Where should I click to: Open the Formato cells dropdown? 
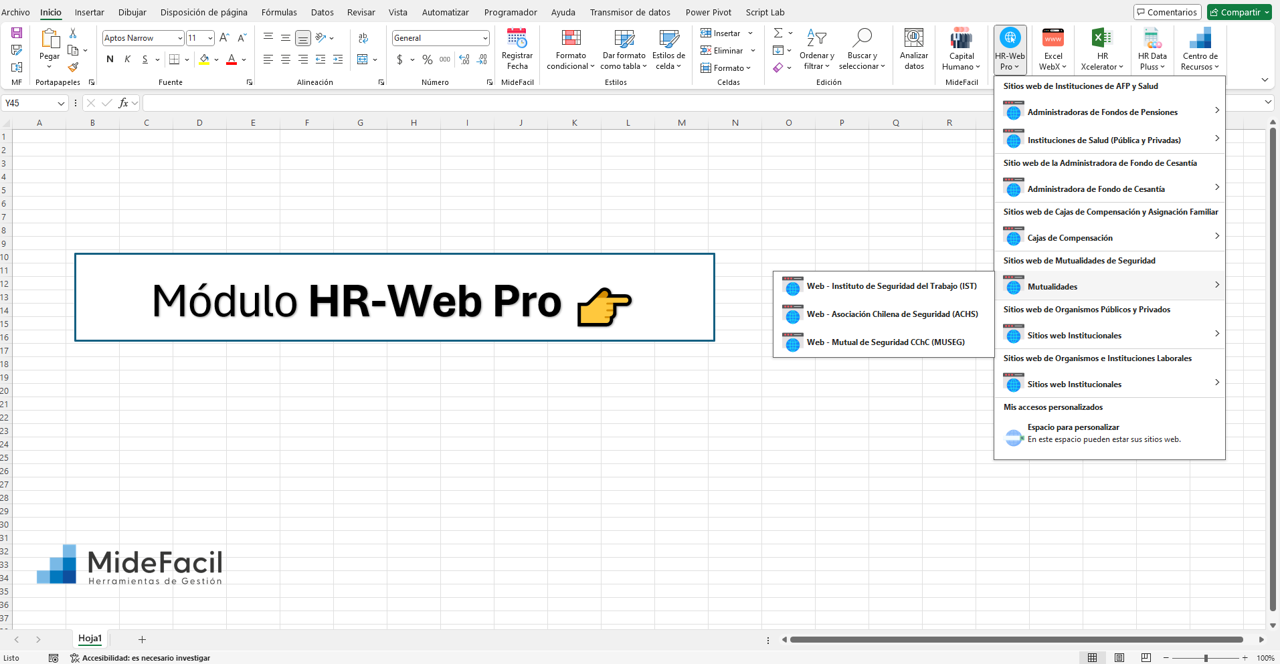(x=726, y=68)
